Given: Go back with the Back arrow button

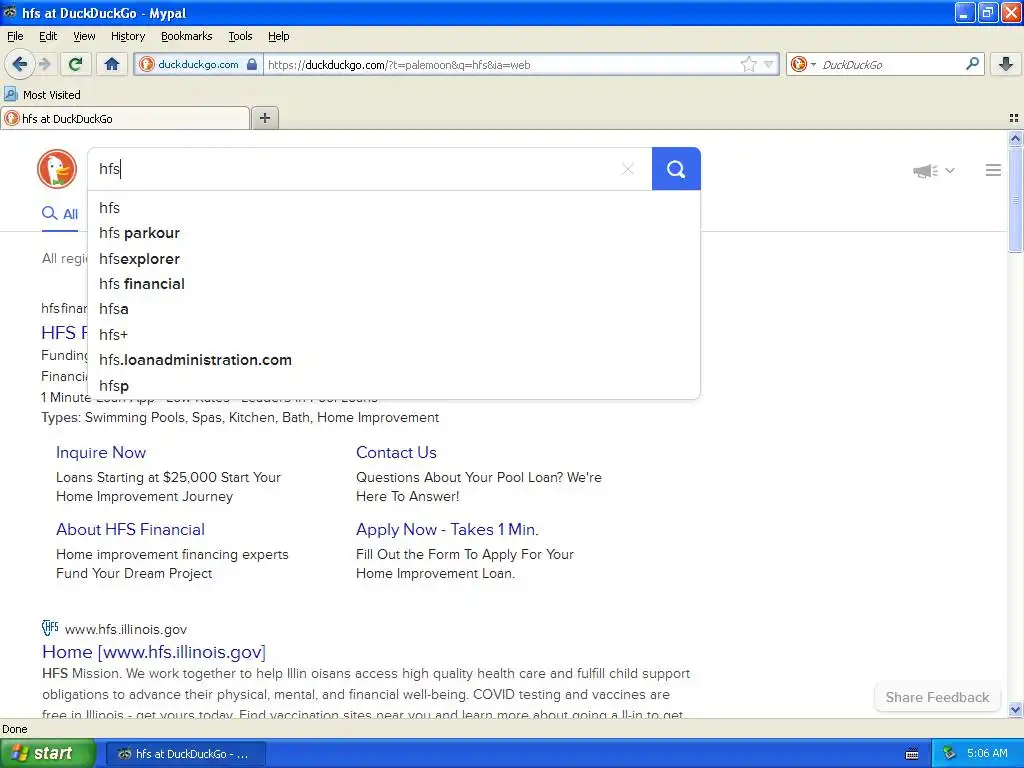Looking at the screenshot, I should tap(19, 64).
